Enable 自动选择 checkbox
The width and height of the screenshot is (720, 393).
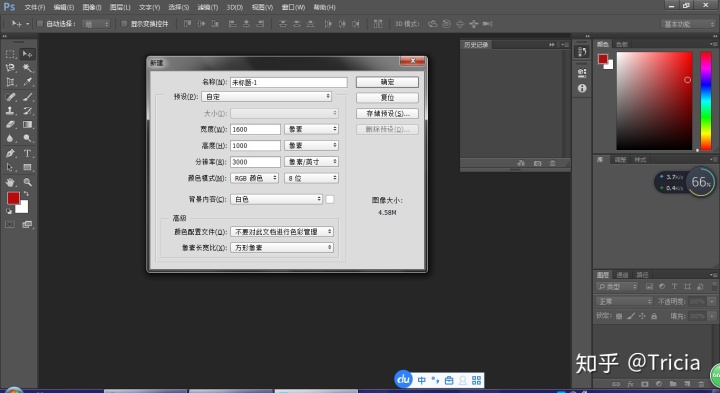[40, 24]
